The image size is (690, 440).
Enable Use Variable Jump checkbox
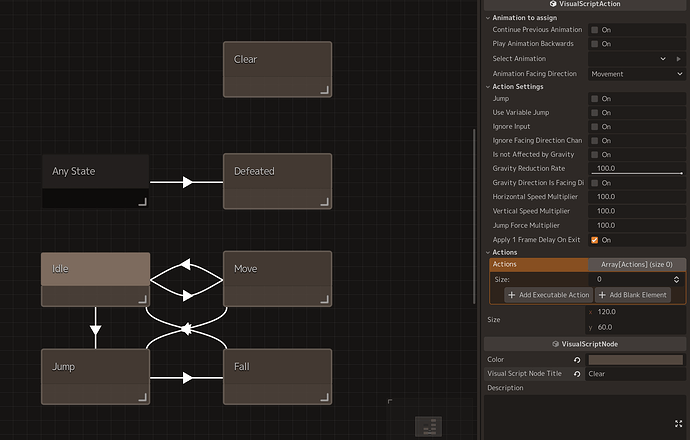click(x=595, y=113)
